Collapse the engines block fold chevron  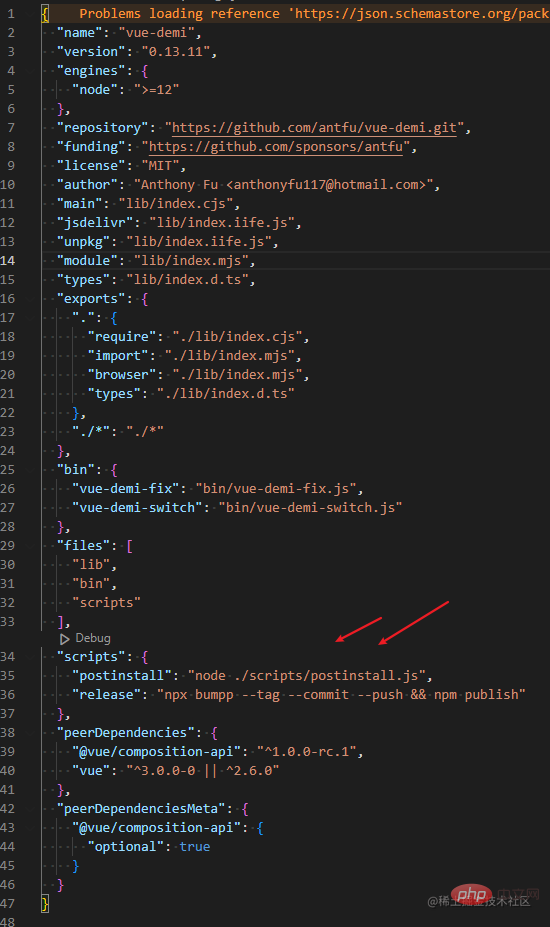(x=30, y=71)
